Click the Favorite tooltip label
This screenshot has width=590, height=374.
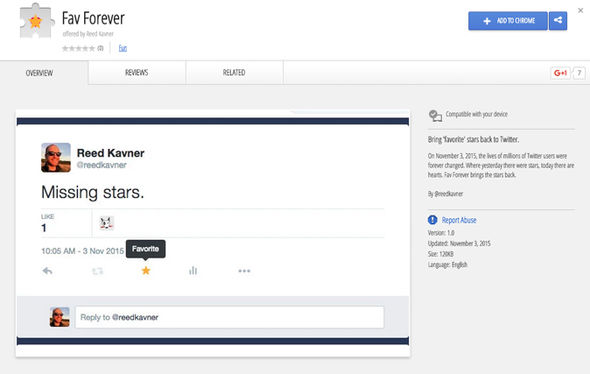146,249
